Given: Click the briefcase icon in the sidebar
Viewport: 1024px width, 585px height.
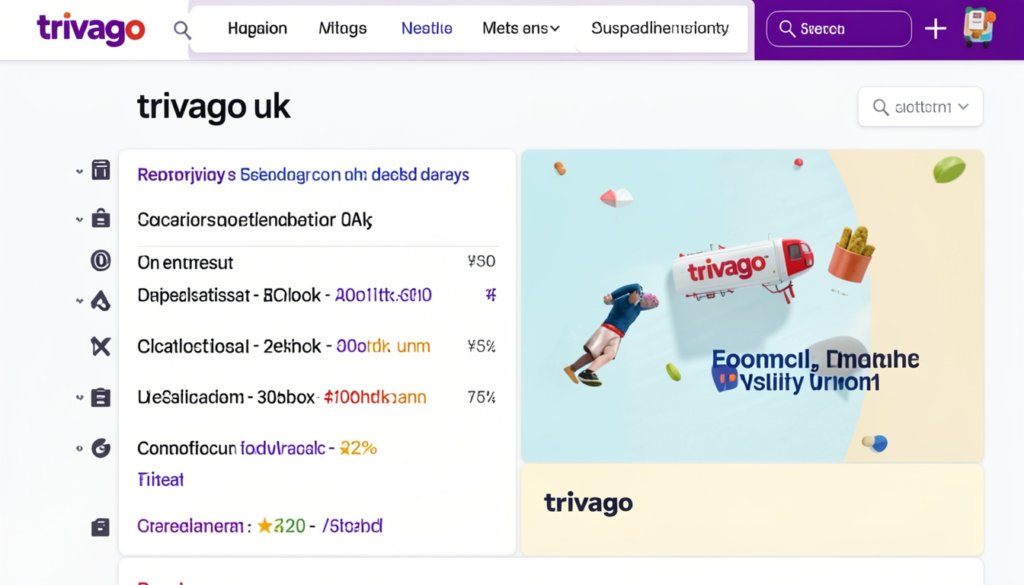Looking at the screenshot, I should click(x=100, y=219).
